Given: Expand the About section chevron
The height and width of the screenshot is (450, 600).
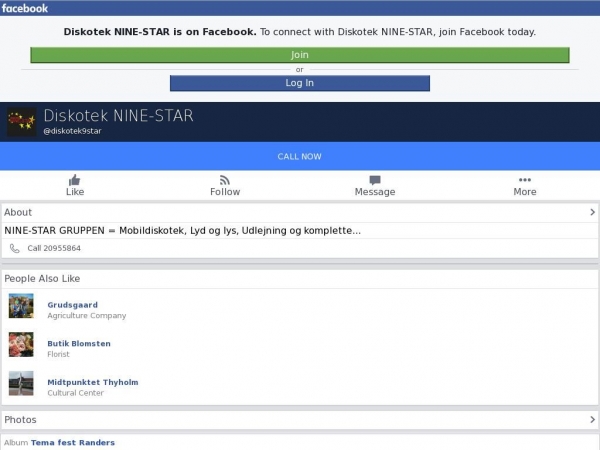Looking at the screenshot, I should (x=592, y=212).
